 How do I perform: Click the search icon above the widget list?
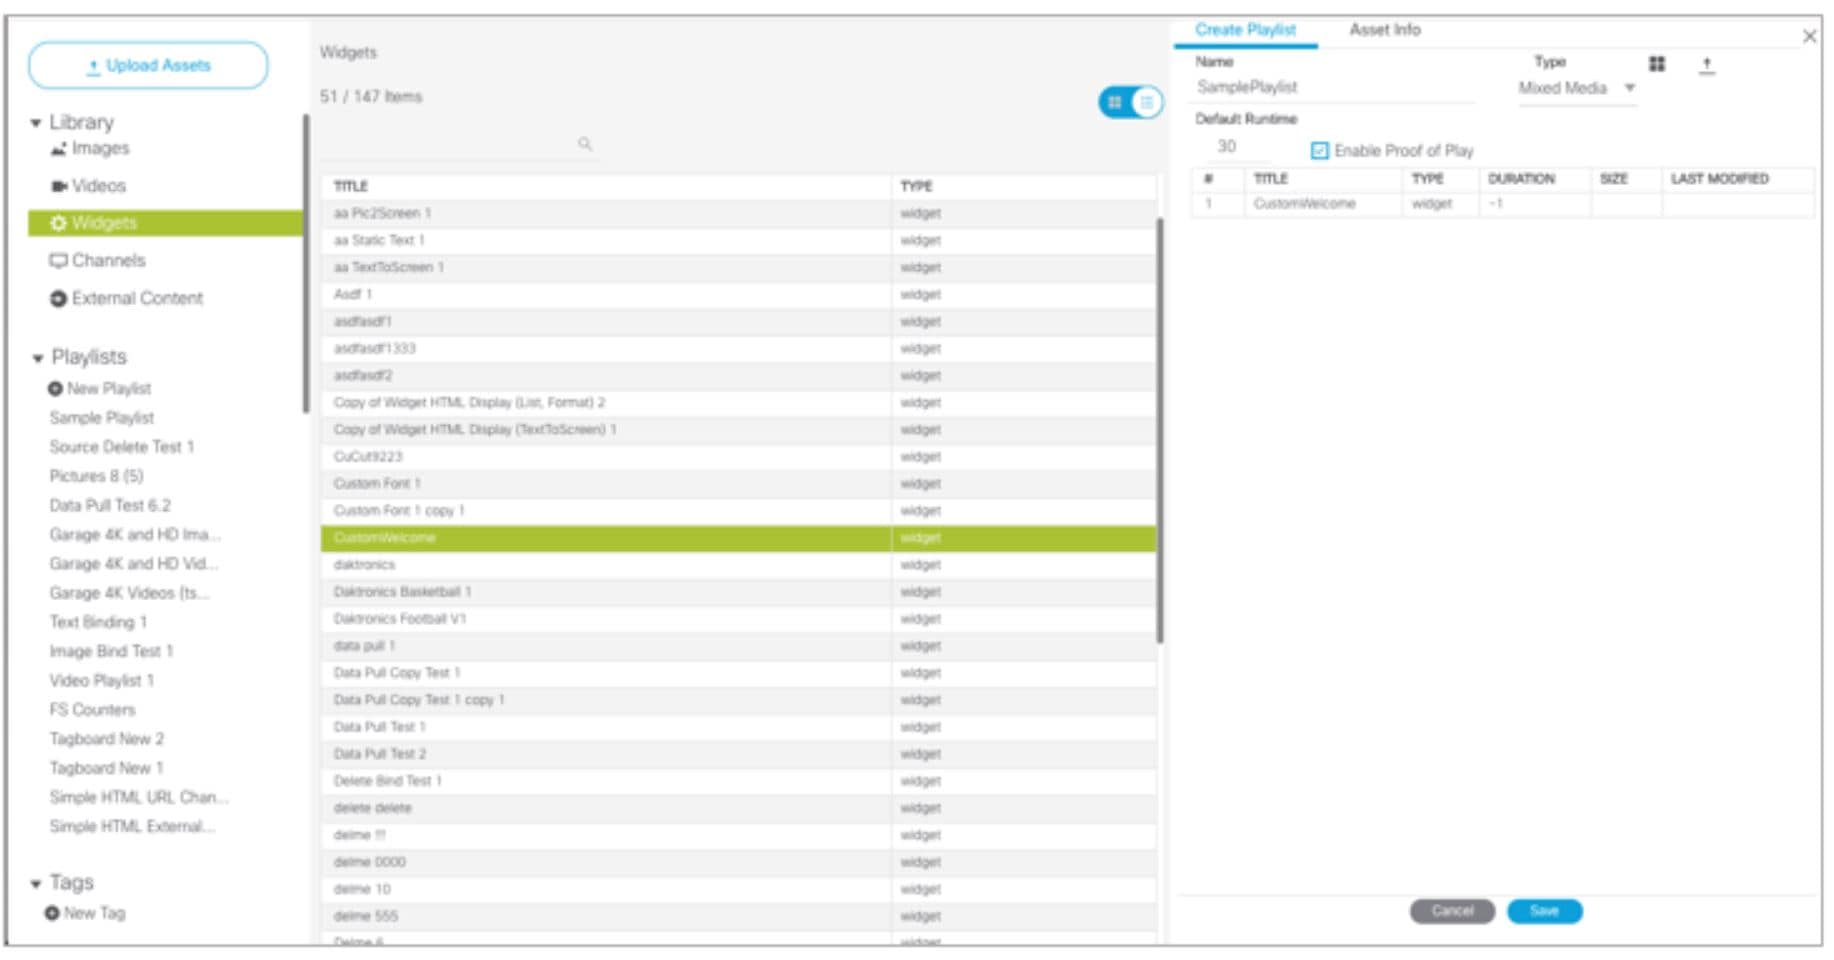point(583,144)
